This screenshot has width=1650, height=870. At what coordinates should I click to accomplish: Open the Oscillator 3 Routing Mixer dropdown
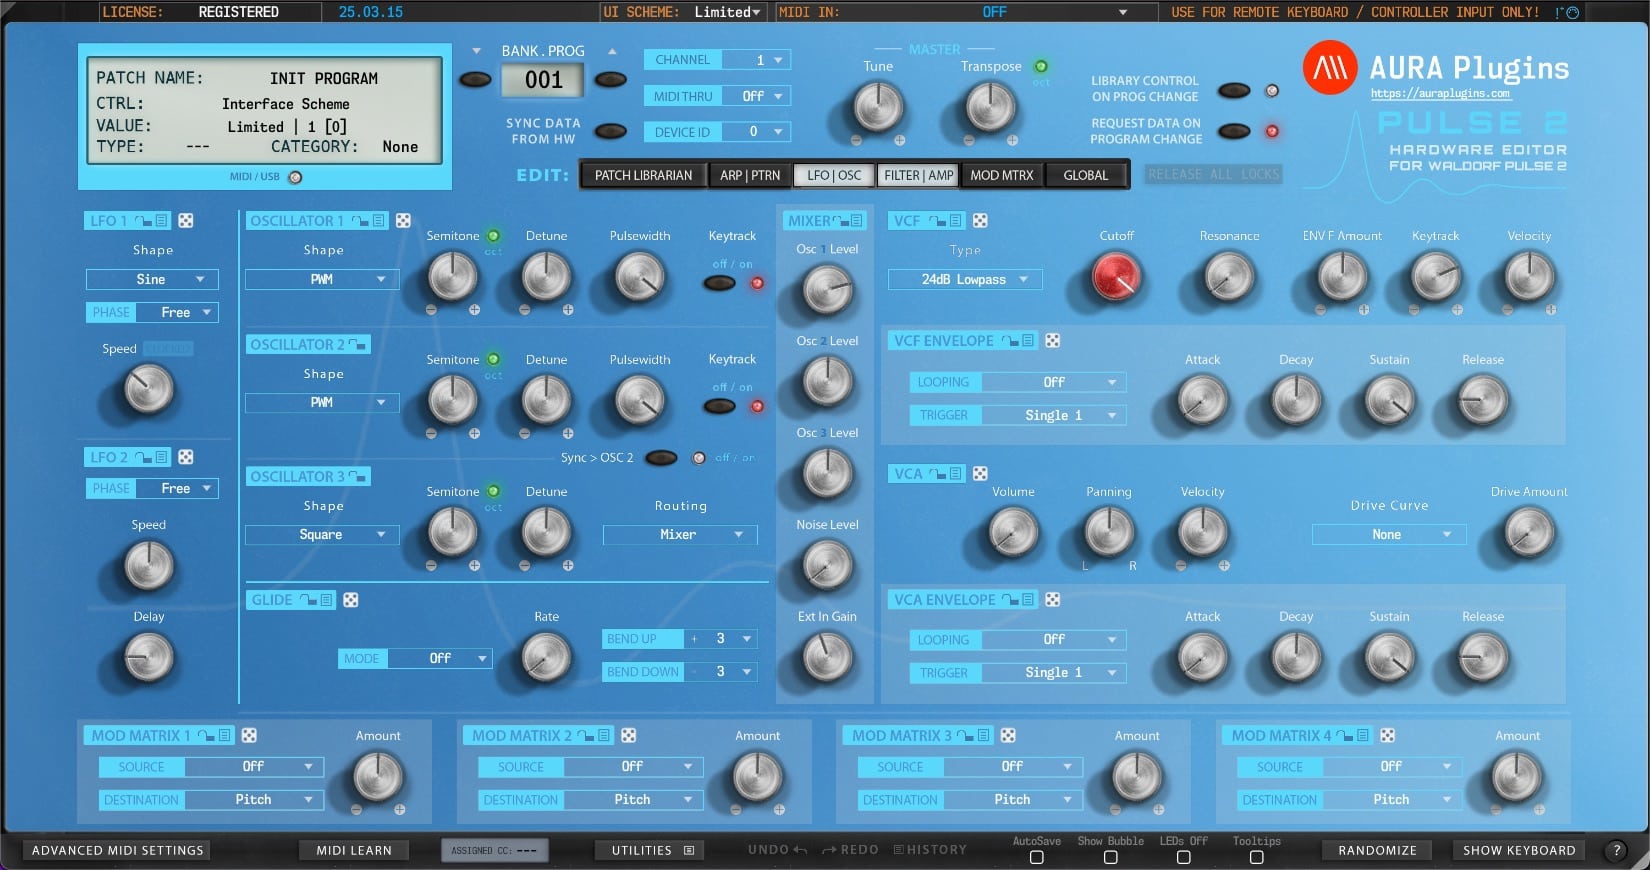(x=680, y=535)
